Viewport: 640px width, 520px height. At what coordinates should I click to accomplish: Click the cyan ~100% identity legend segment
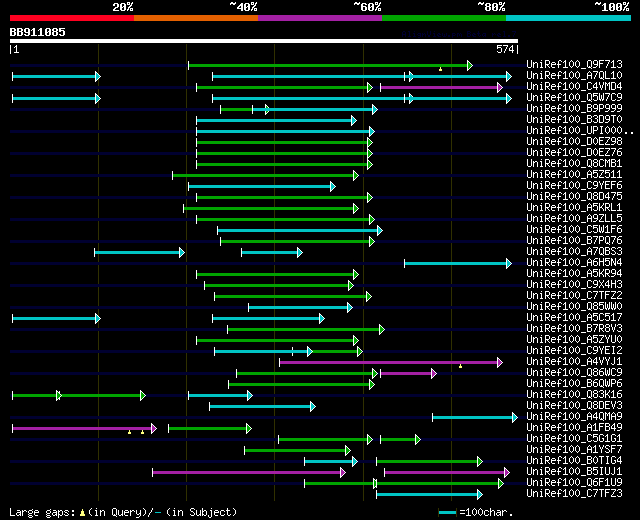(569, 18)
